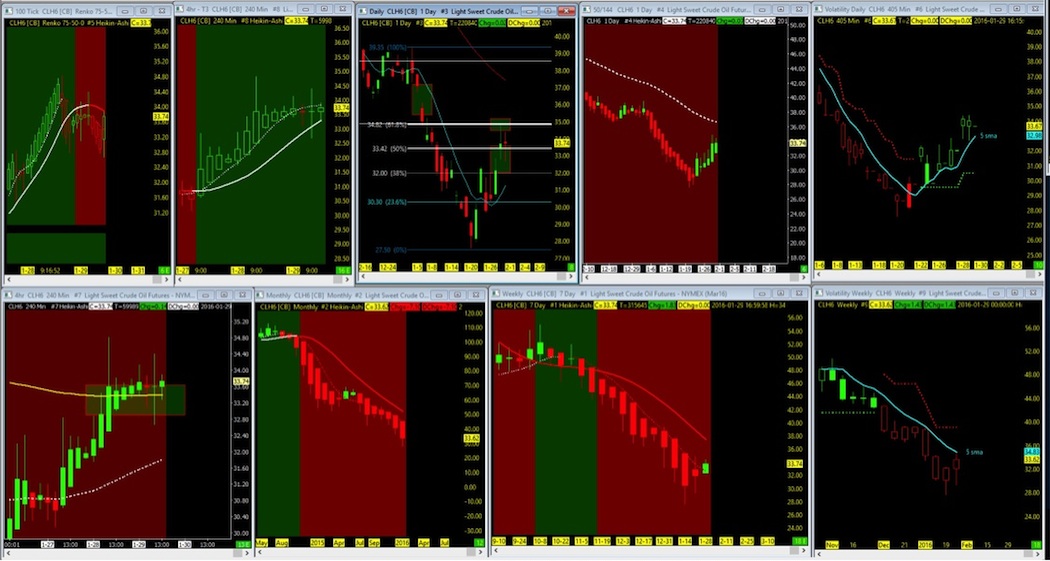Click the 50/144 window's chart icon
The image size is (1050, 561).
point(587,9)
